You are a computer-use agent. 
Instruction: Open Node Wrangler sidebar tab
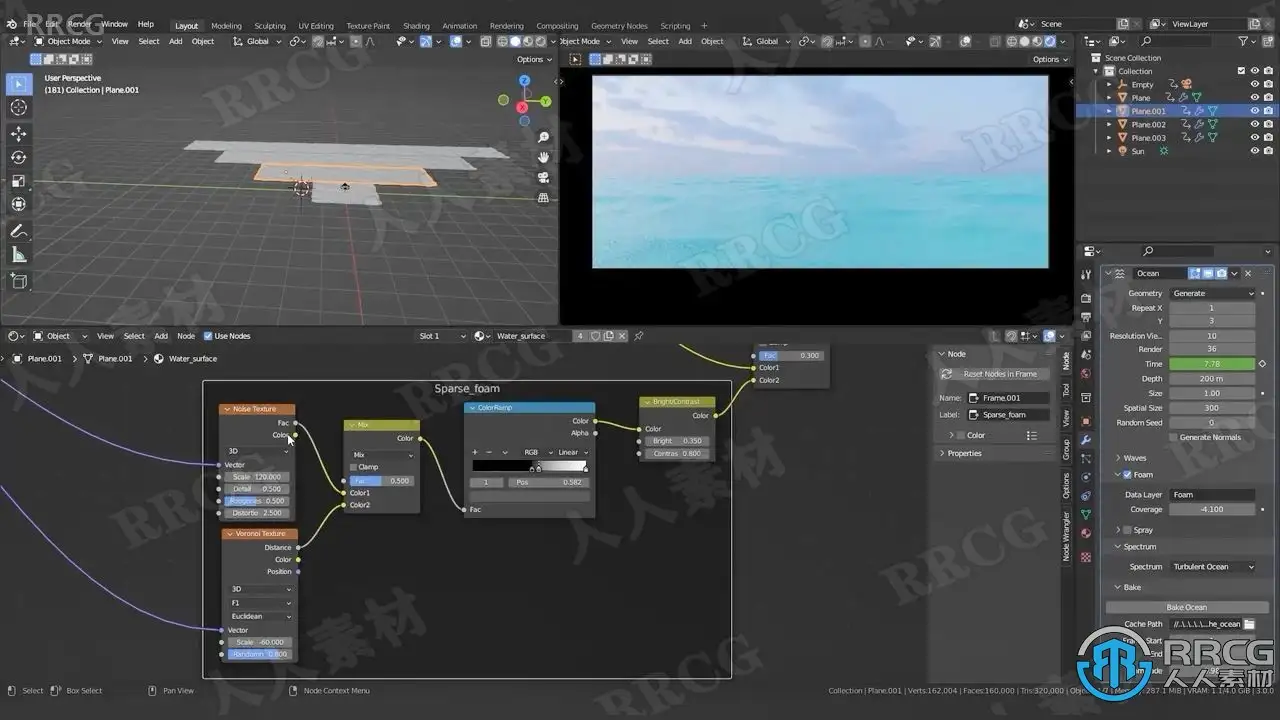(x=1065, y=535)
